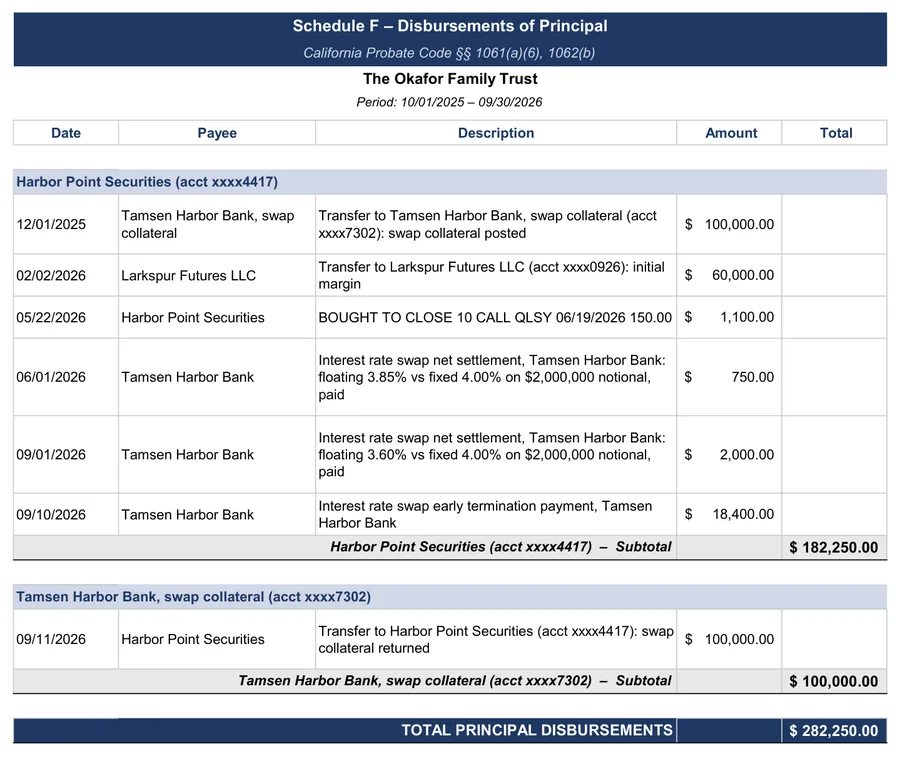Click the date 09/10/2026
This screenshot has width=900, height=767.
tap(51, 514)
